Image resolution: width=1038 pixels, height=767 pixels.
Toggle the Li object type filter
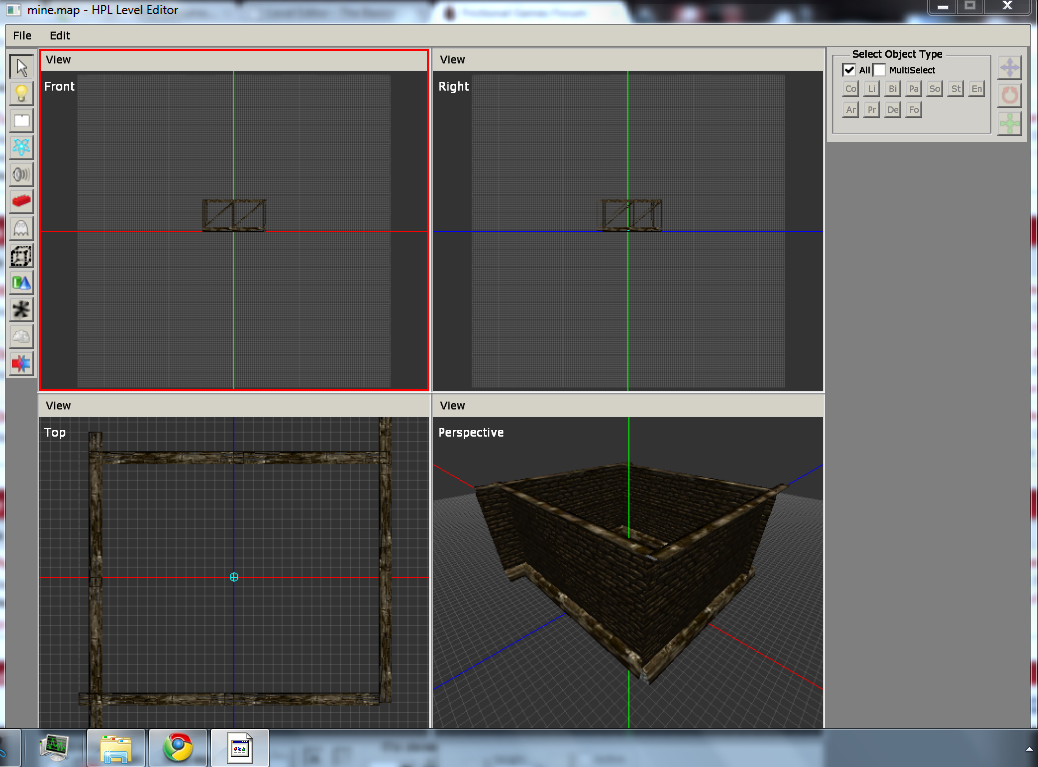(x=872, y=89)
